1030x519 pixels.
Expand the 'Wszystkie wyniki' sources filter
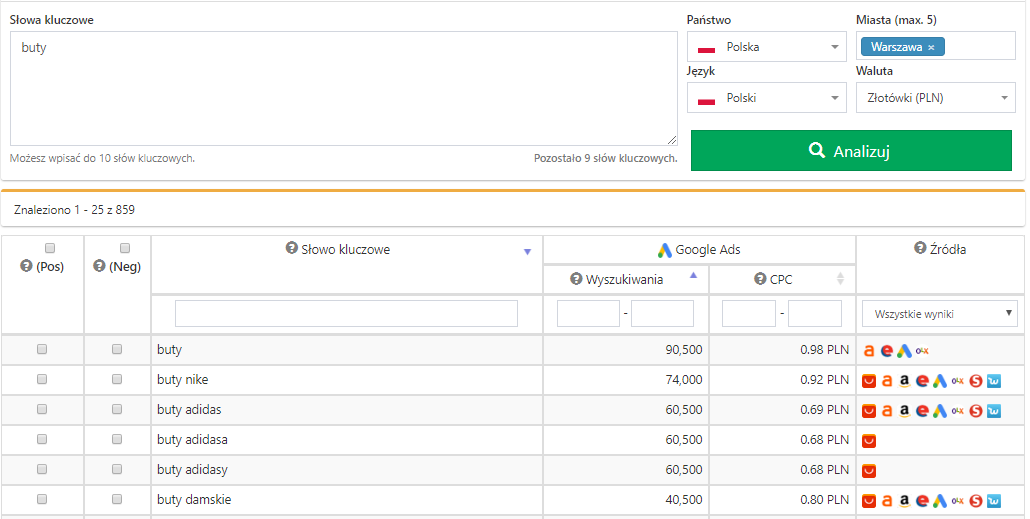point(939,314)
